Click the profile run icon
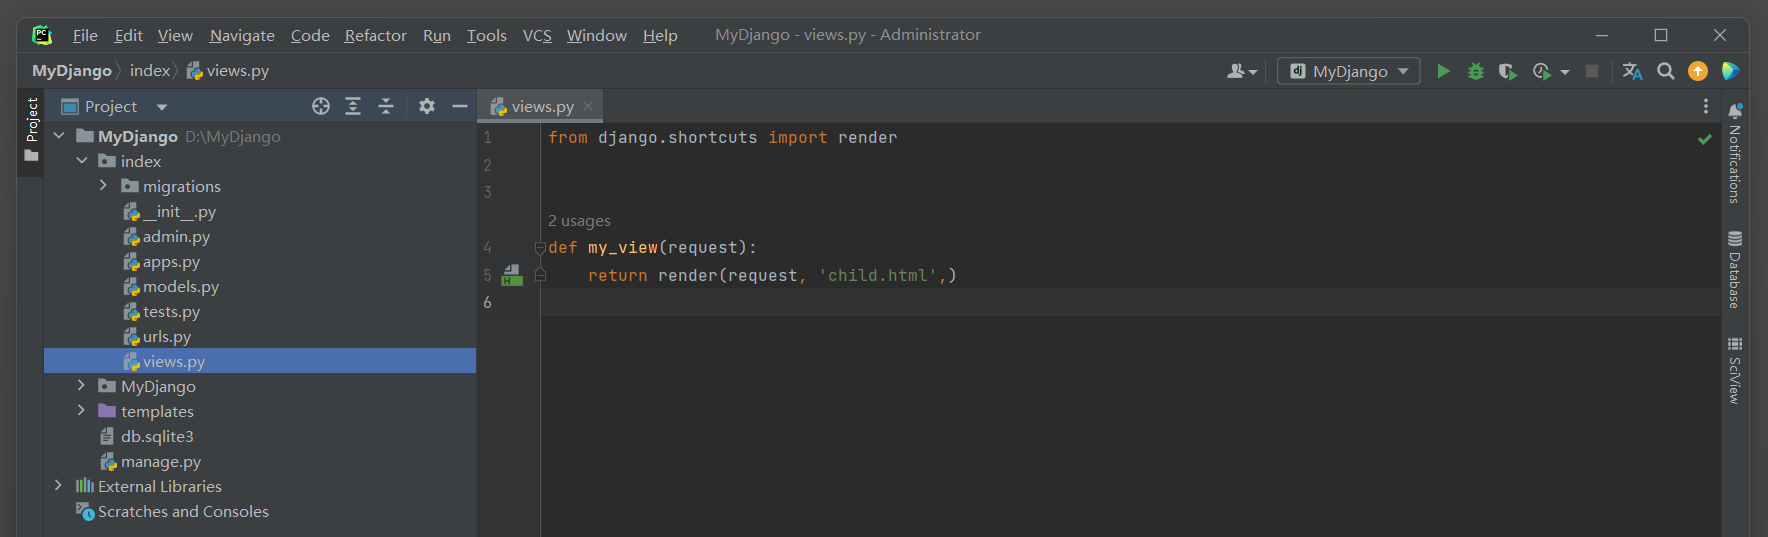Screen dimensions: 1768x537 tap(1542, 71)
